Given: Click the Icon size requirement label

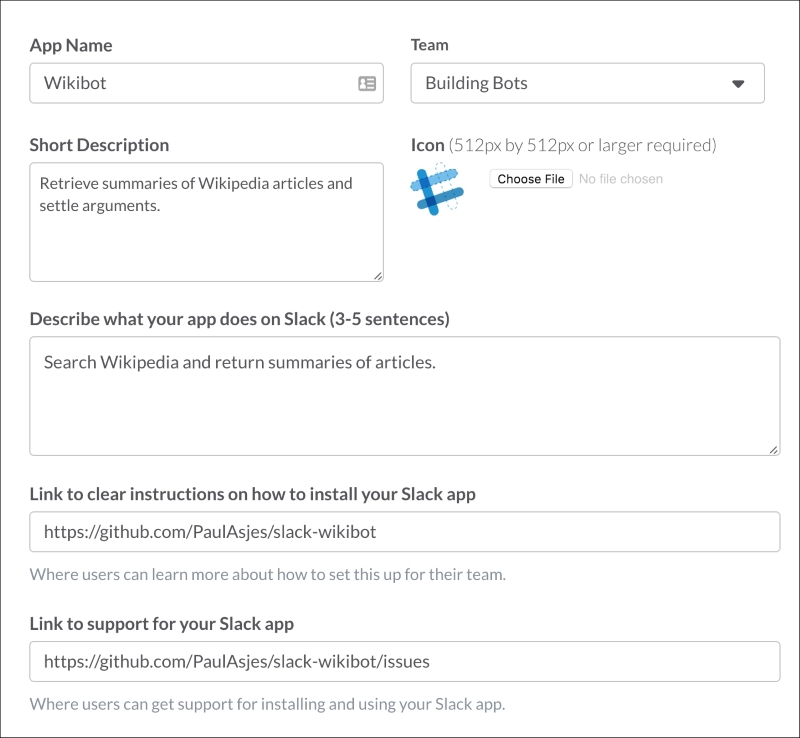Looking at the screenshot, I should [563, 145].
